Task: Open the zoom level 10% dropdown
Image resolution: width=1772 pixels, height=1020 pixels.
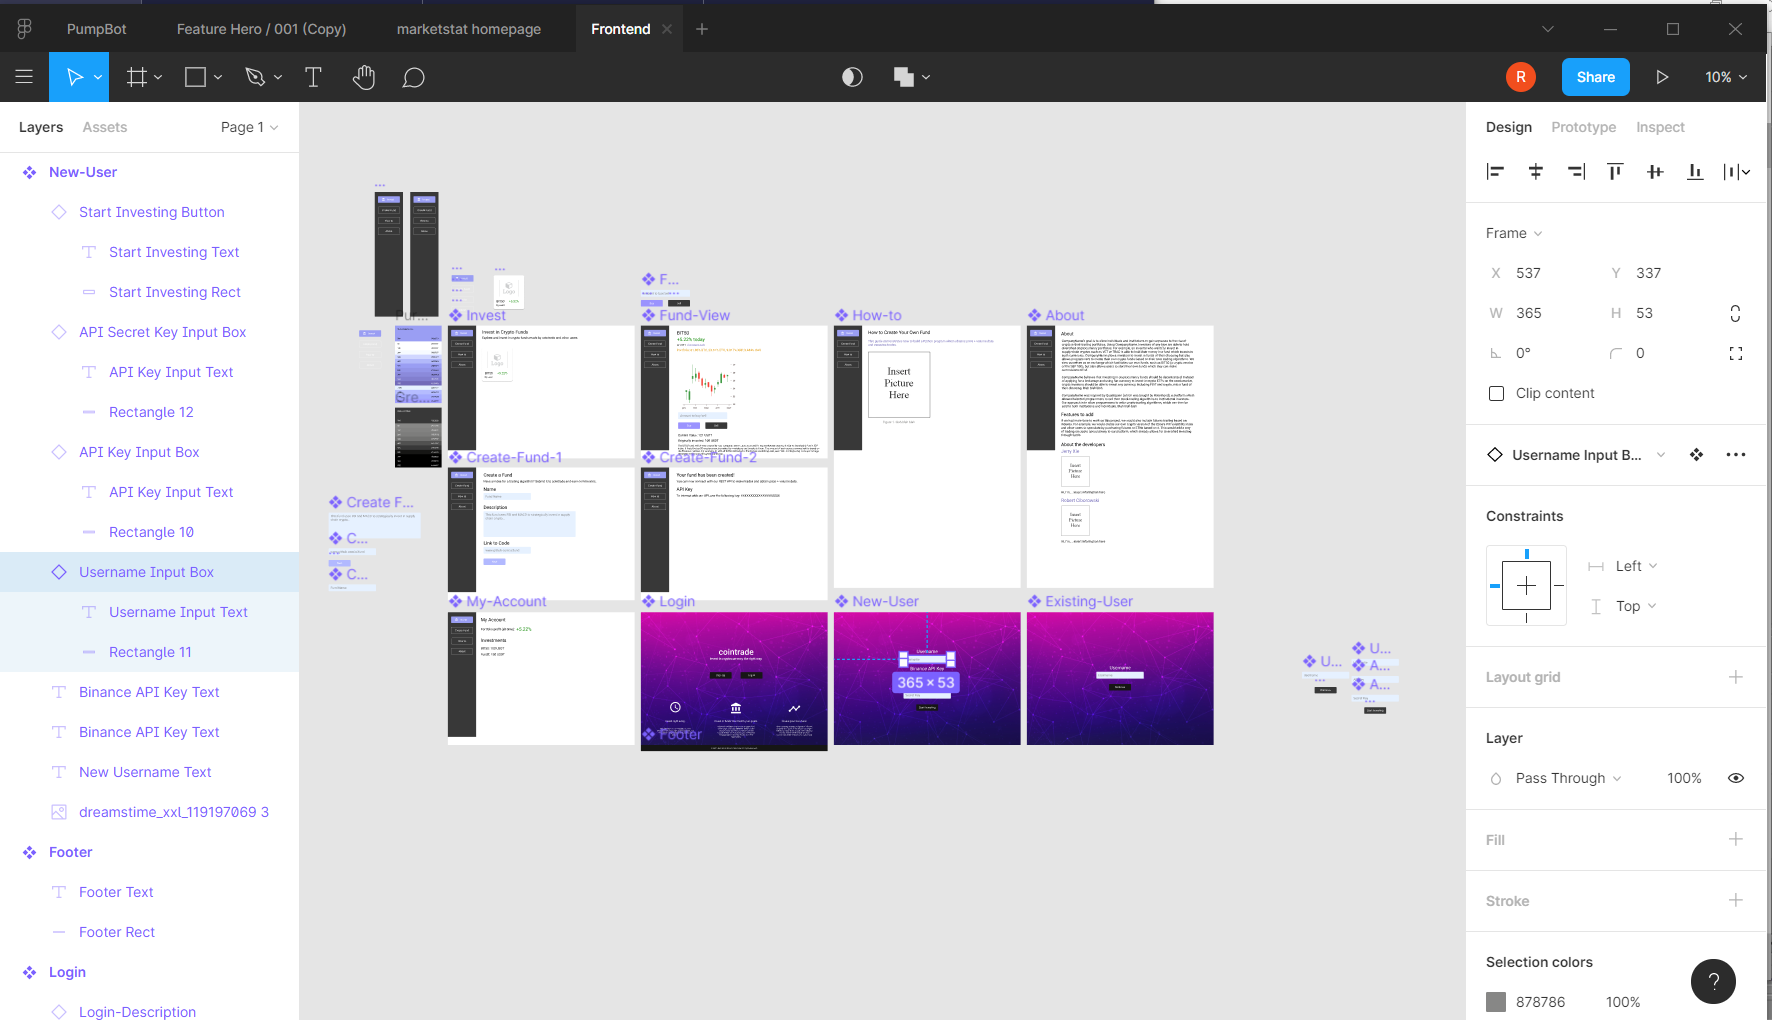Action: coord(1726,77)
